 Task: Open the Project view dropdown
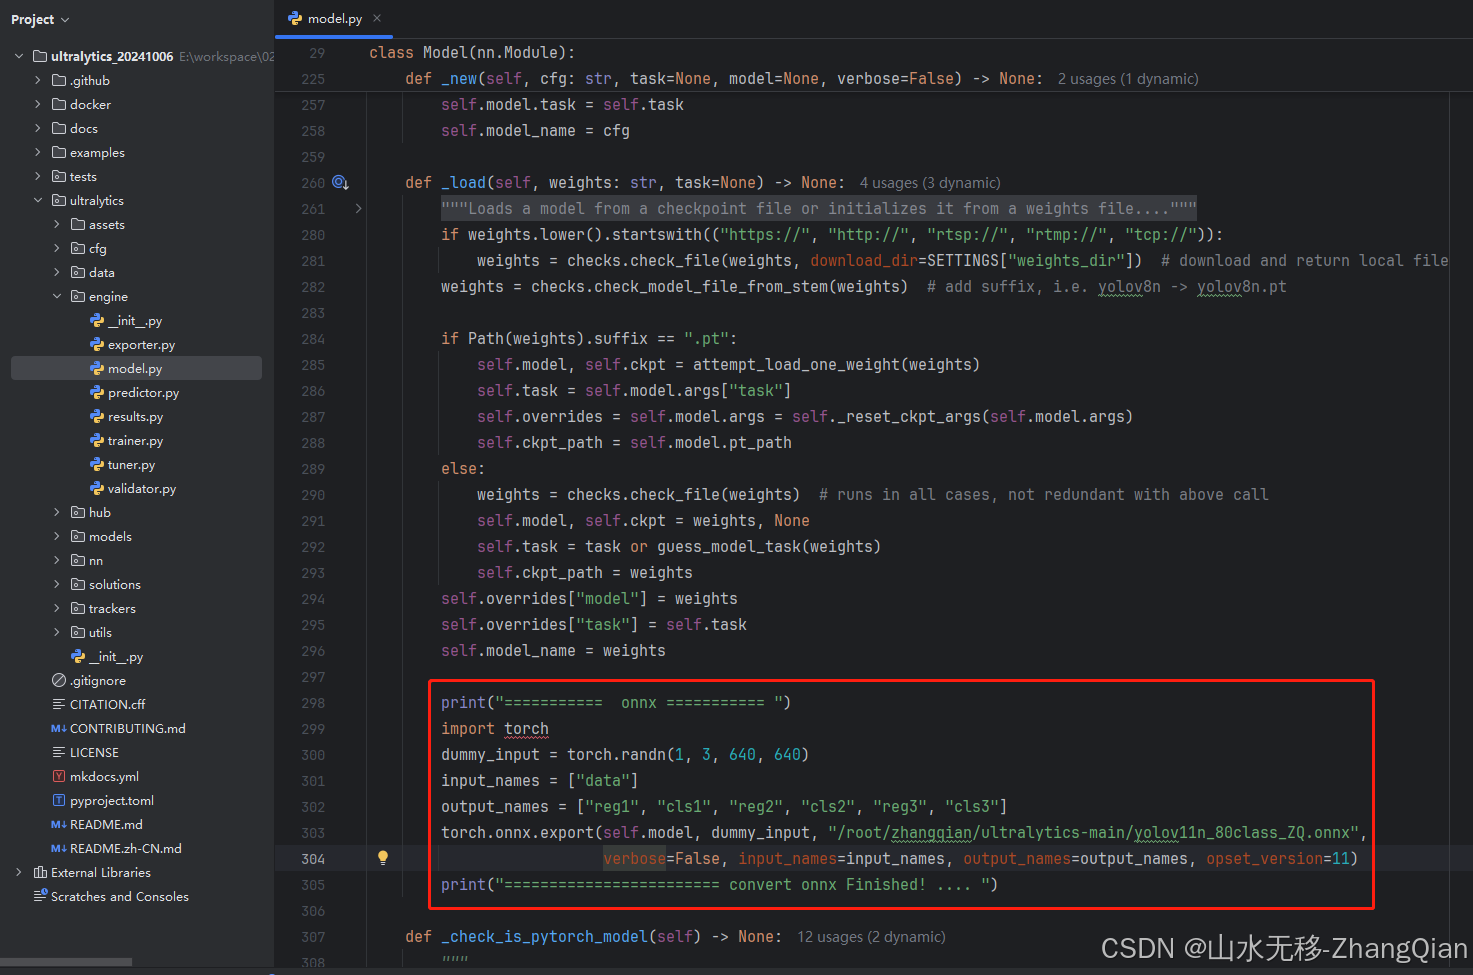click(x=40, y=19)
